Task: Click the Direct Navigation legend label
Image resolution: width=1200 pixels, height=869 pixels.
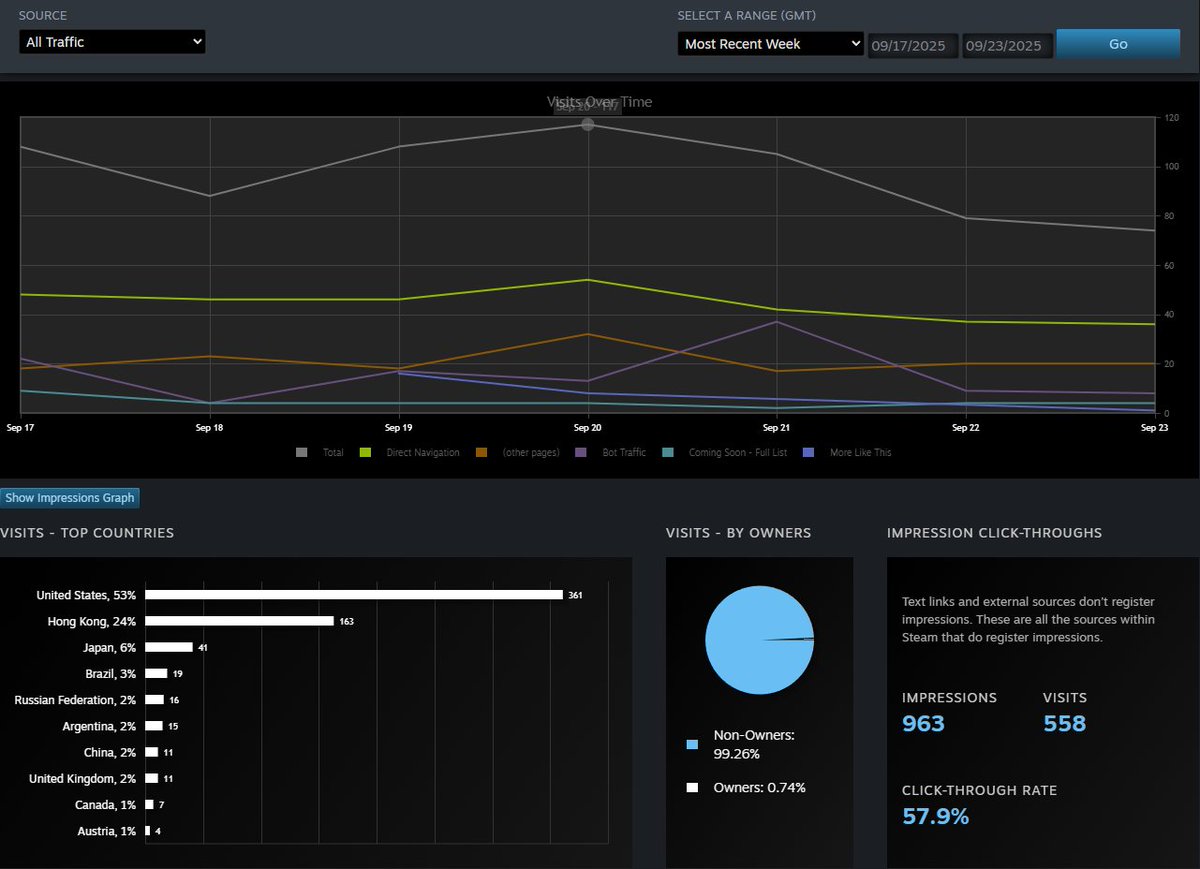Action: (423, 453)
